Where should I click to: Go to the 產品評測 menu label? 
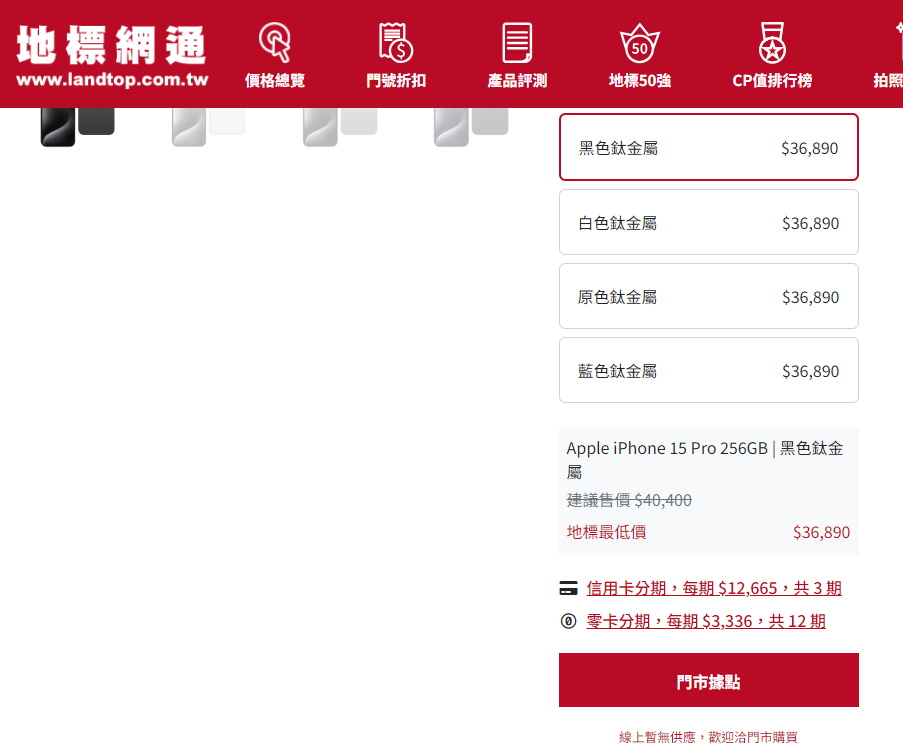click(517, 81)
